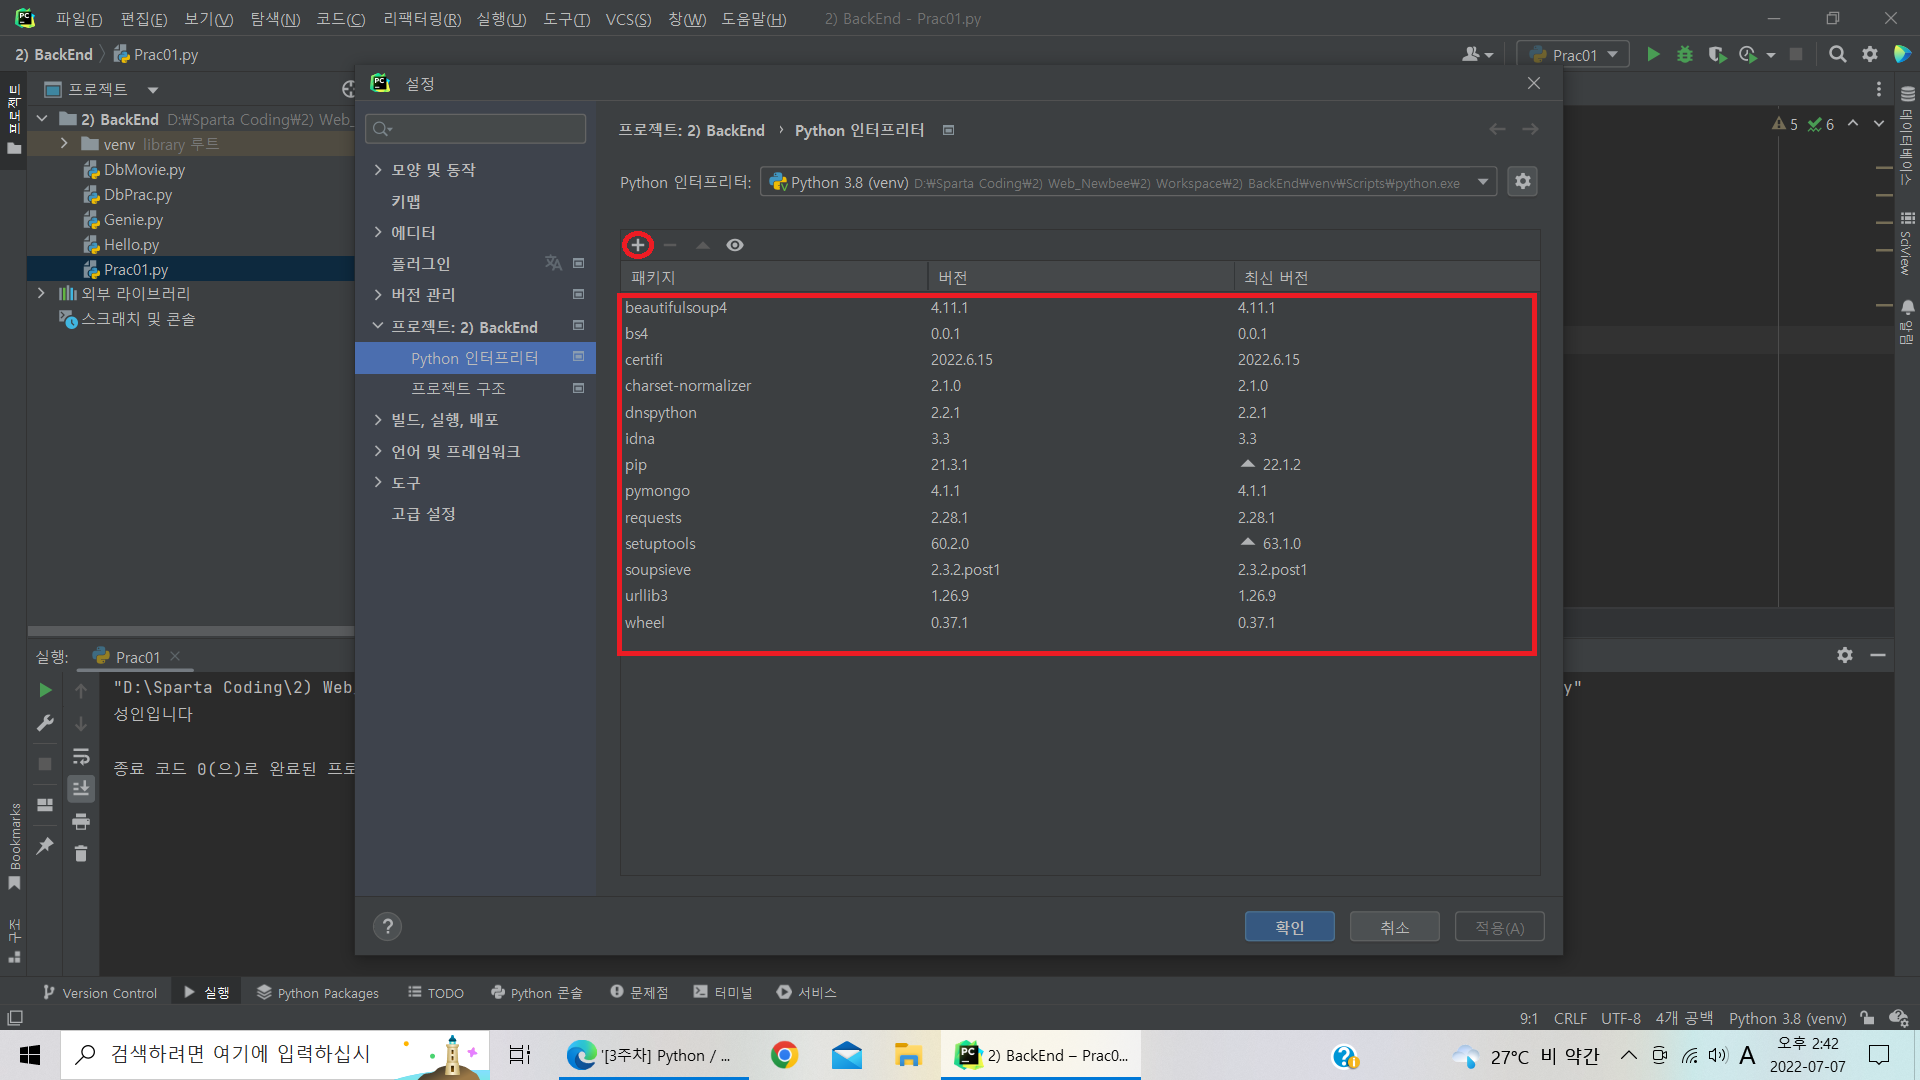Click the 취소 button
1920x1080 pixels.
pyautogui.click(x=1394, y=927)
